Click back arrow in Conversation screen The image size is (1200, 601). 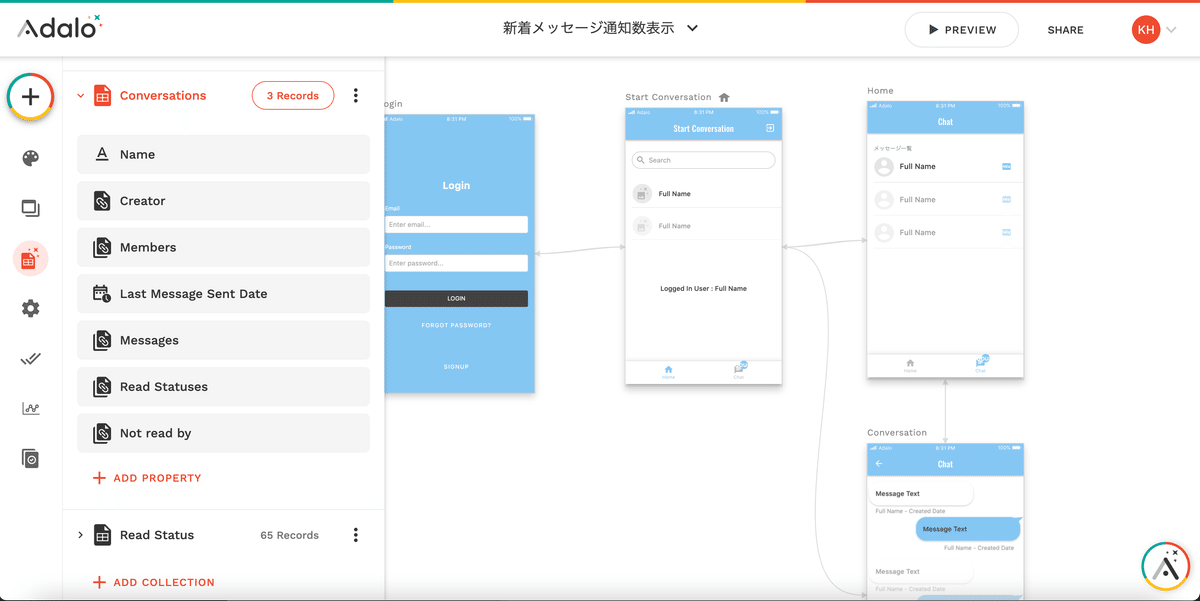click(x=879, y=464)
